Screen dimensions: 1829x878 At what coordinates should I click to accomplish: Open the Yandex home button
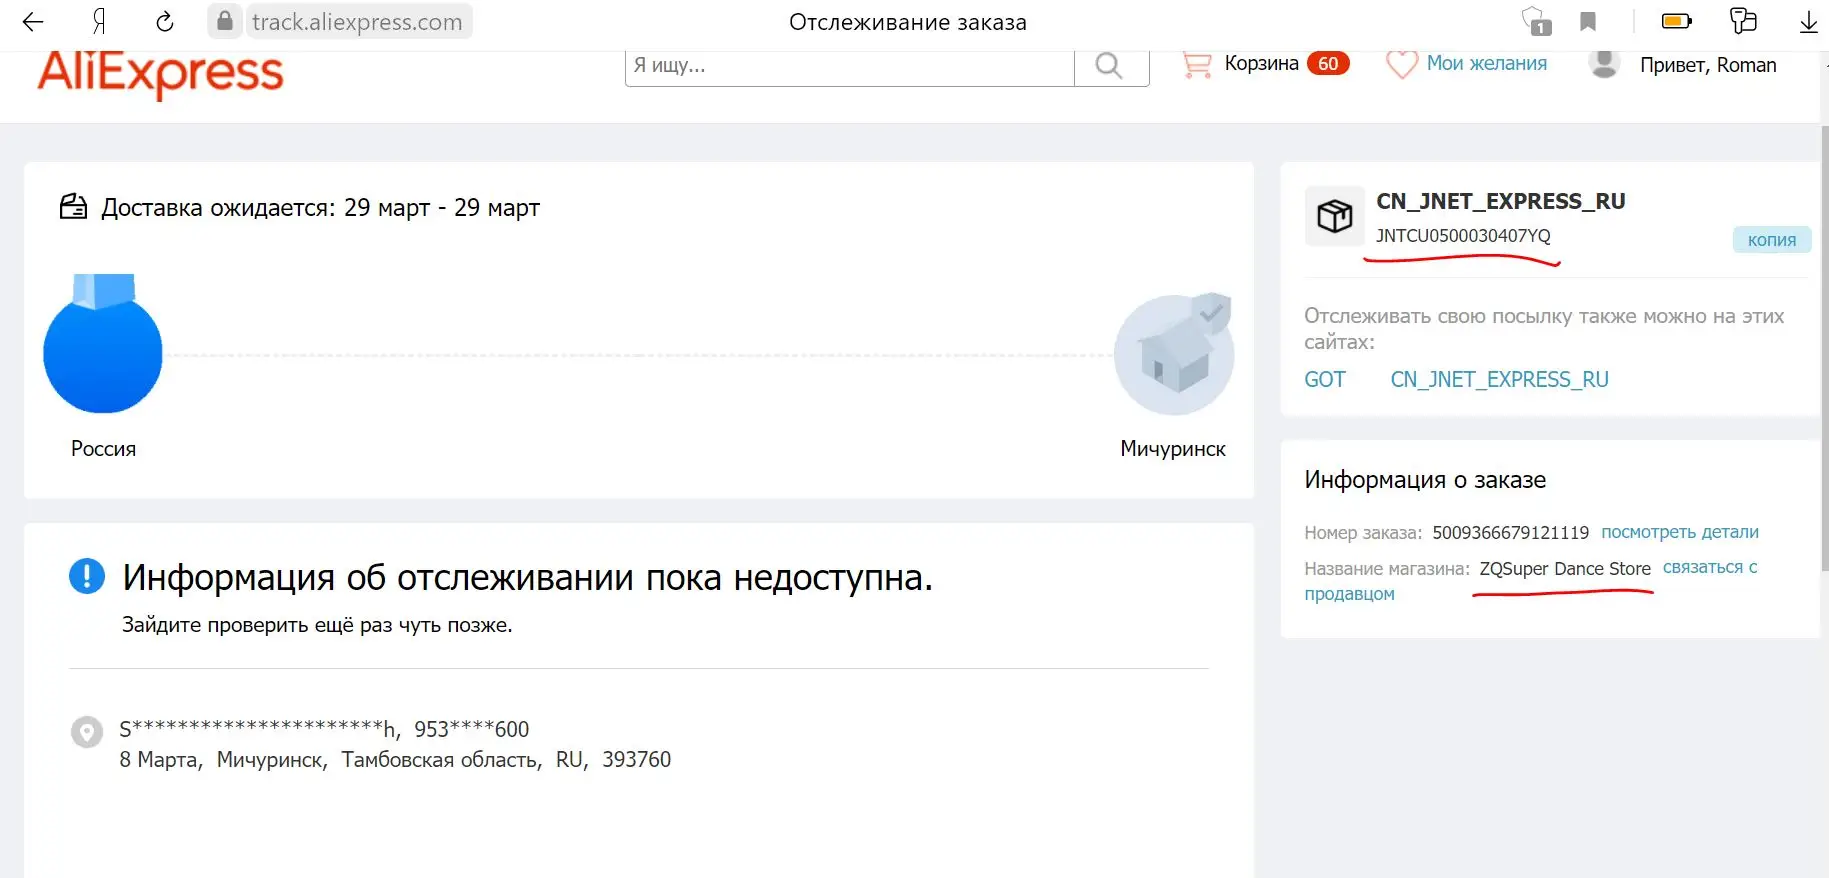(x=99, y=22)
